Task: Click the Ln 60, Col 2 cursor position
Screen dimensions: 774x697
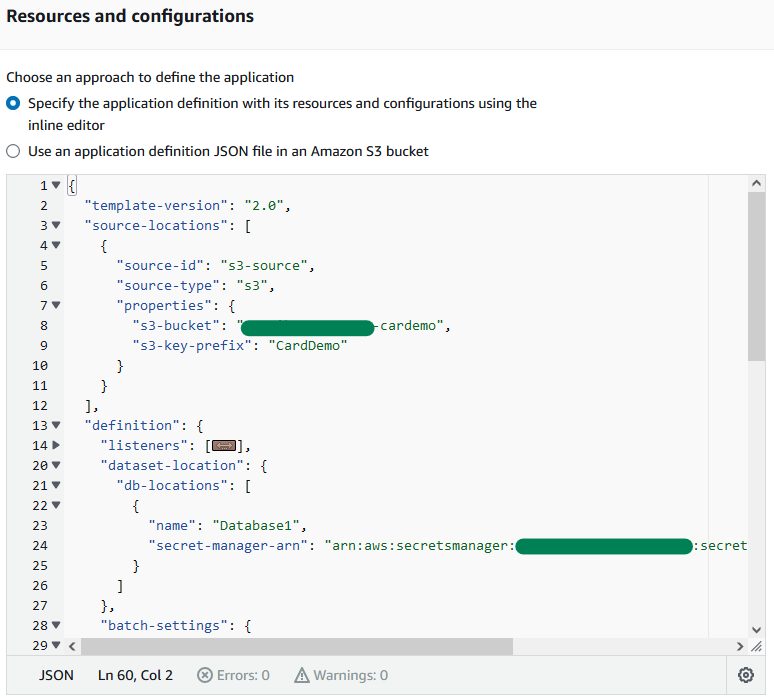Action: tap(135, 675)
